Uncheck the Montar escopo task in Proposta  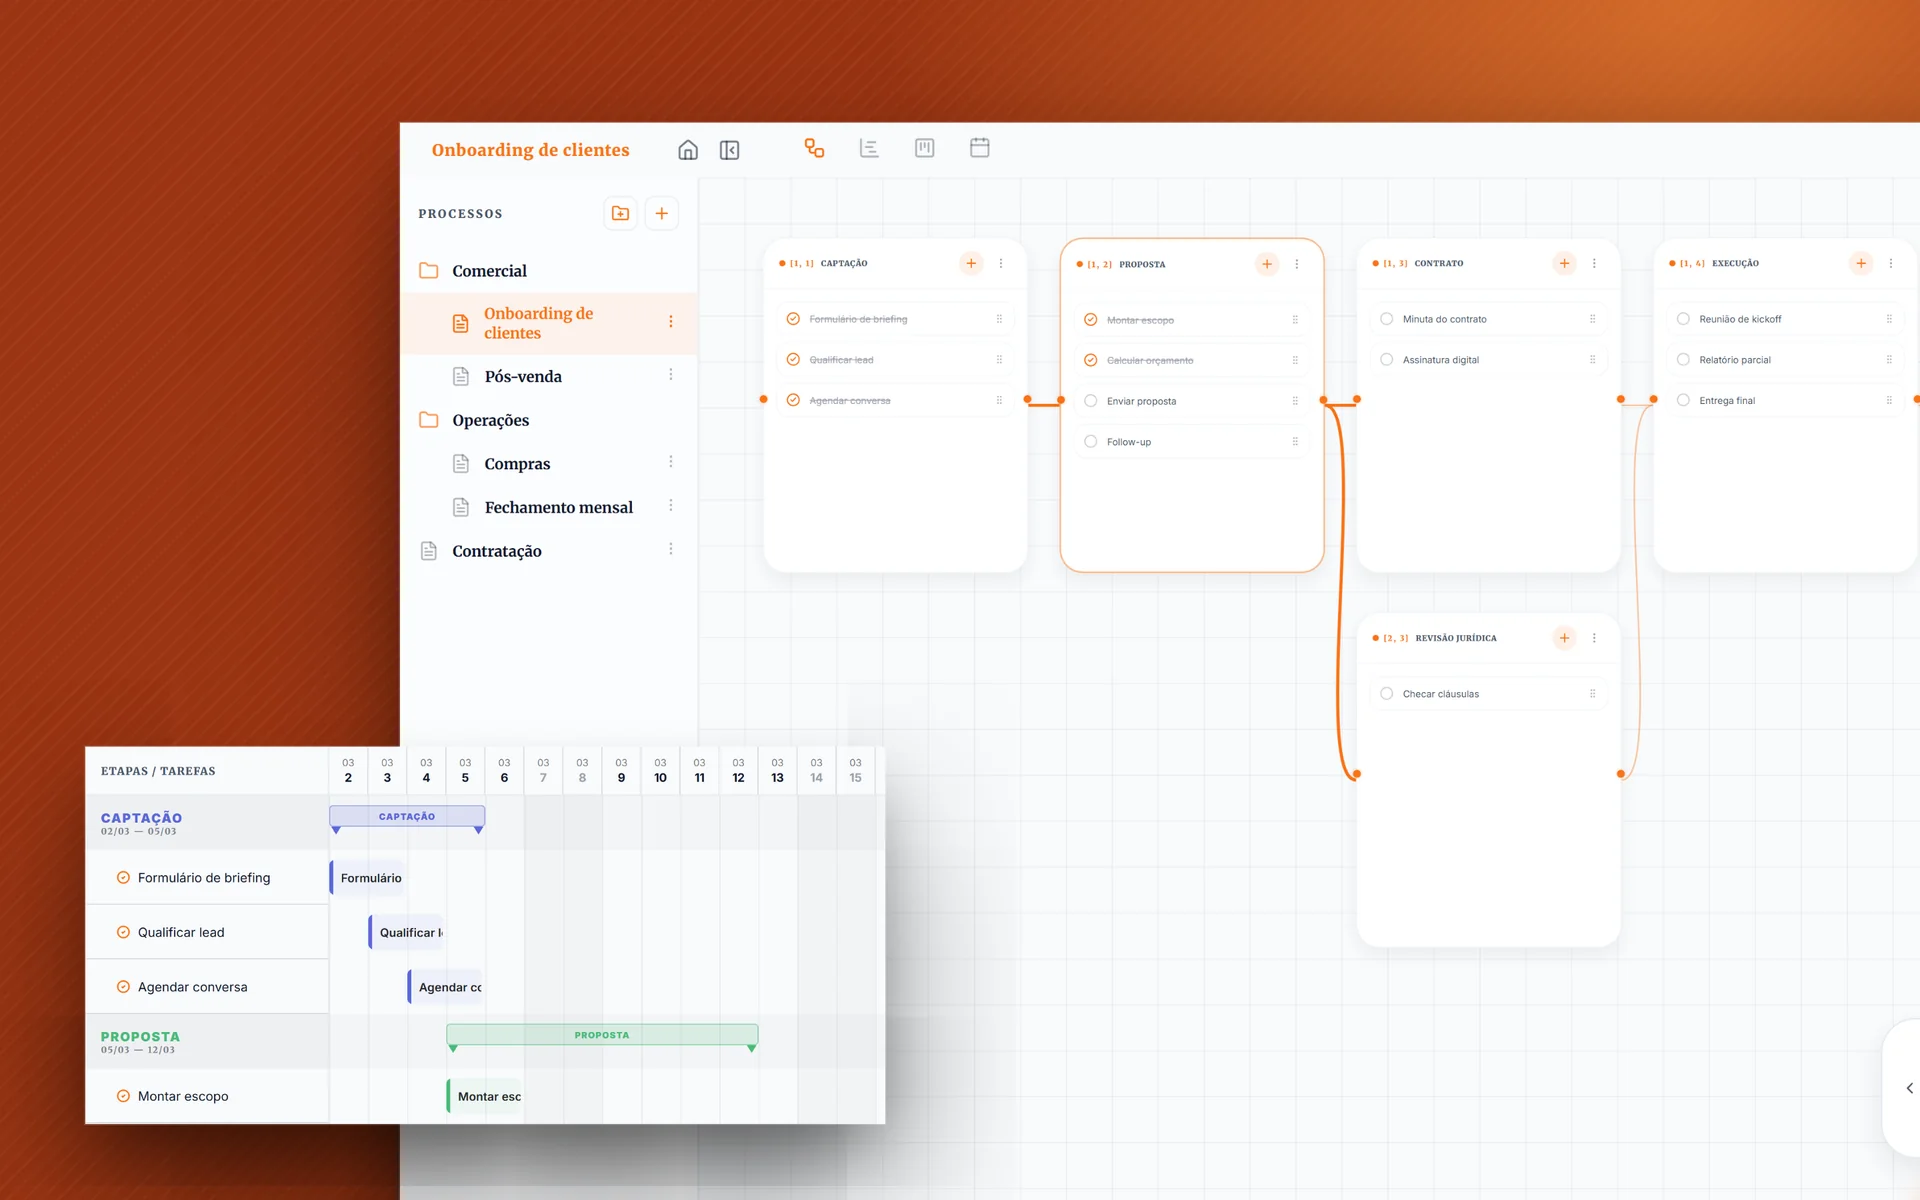point(1091,320)
